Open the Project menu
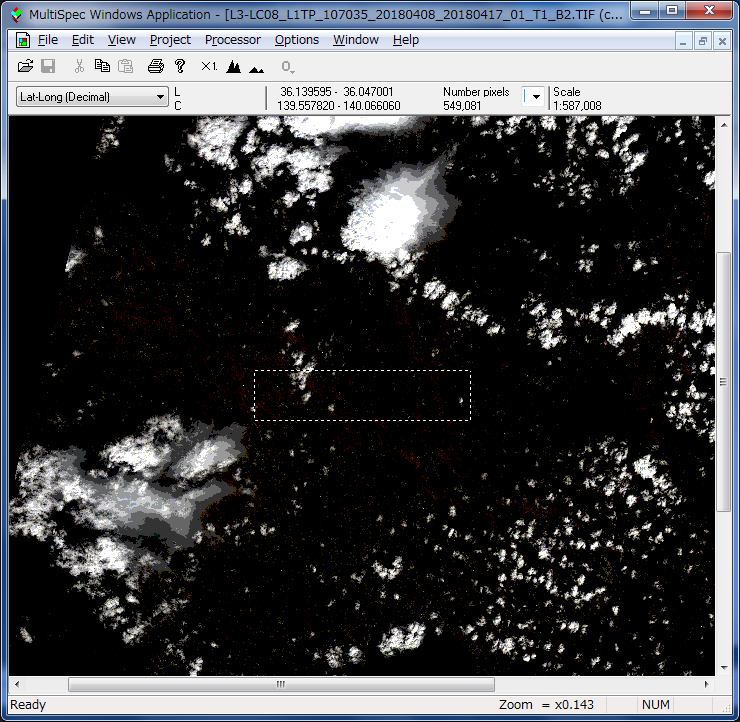 pyautogui.click(x=170, y=40)
